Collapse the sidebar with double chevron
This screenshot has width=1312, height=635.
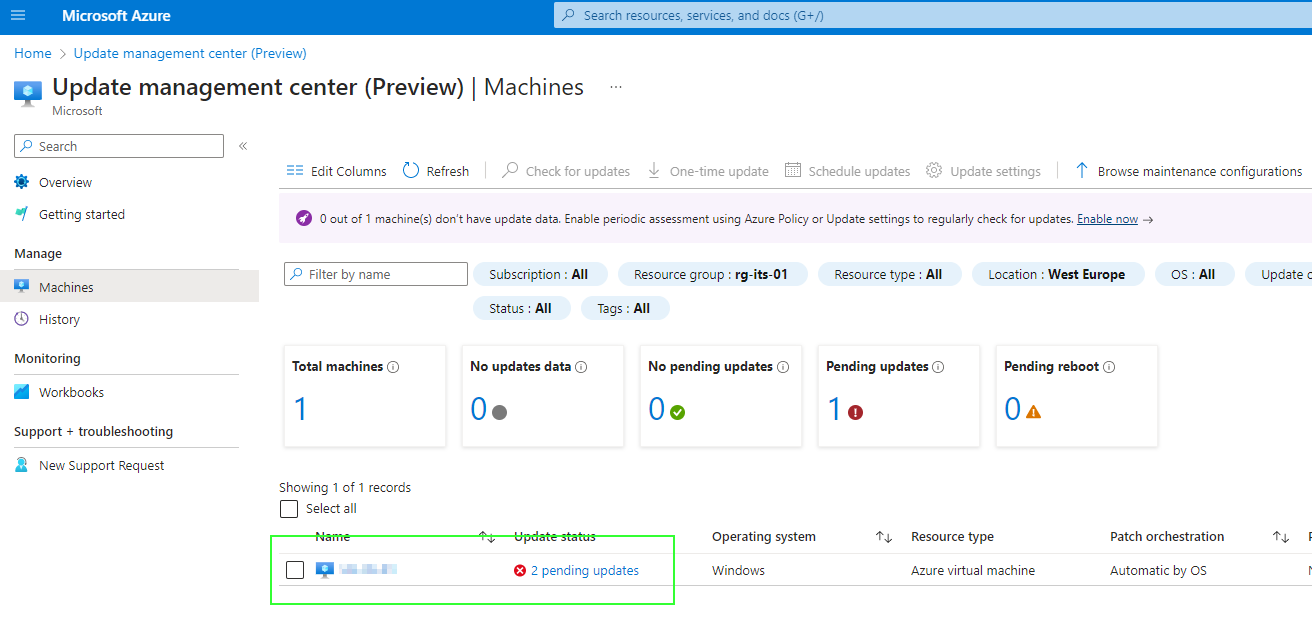point(243,146)
